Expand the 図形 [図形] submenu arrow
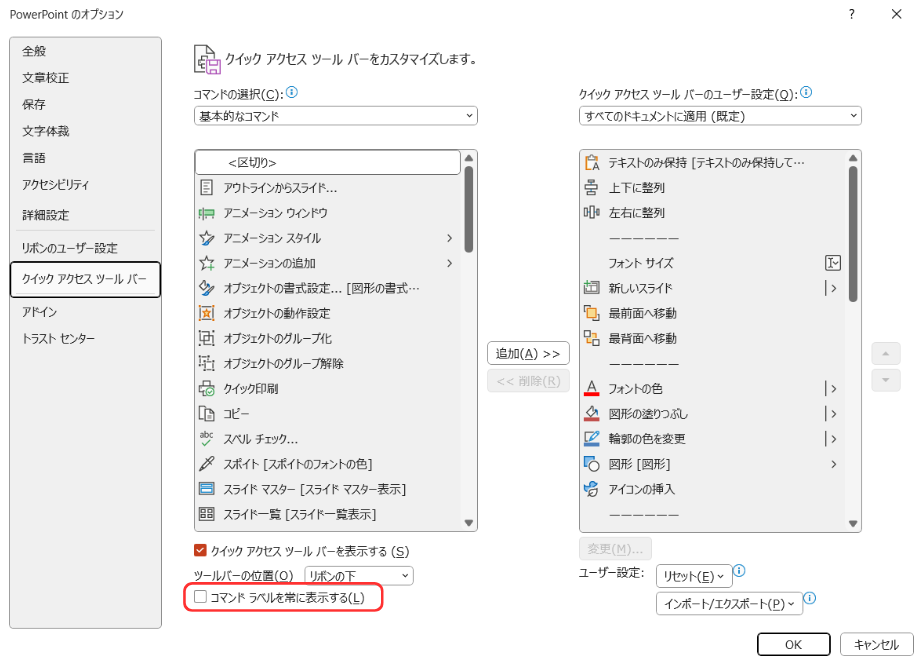Viewport: 919px width, 659px height. [x=833, y=464]
